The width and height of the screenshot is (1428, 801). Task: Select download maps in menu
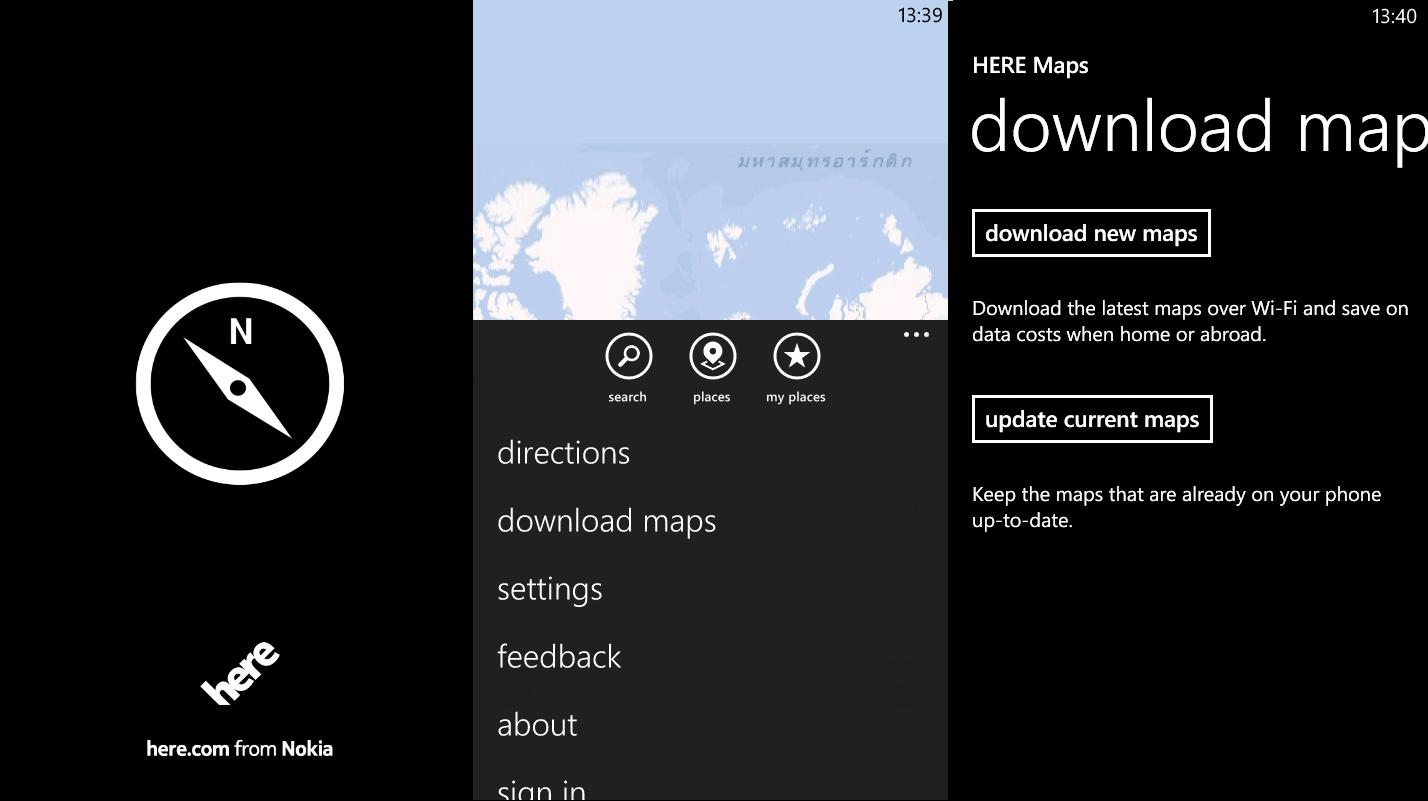606,521
